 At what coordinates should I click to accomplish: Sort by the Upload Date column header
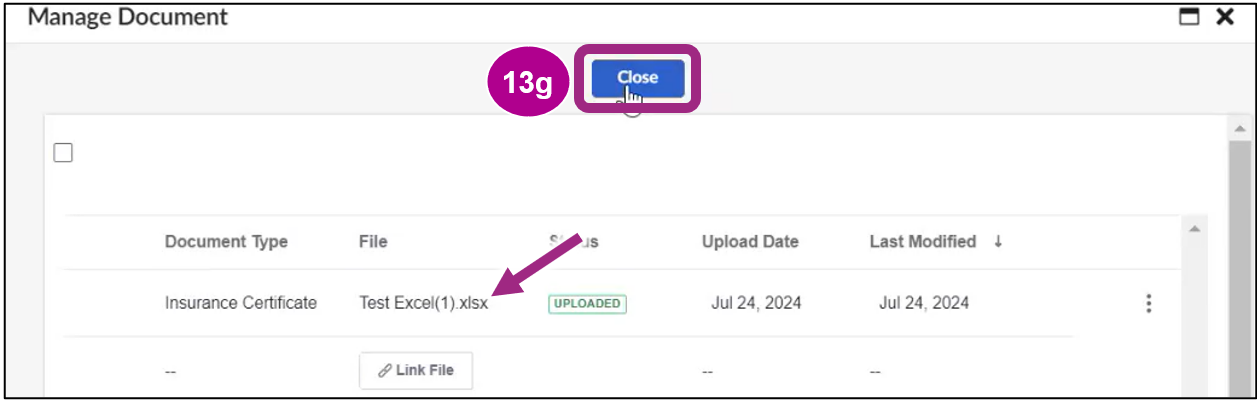[x=750, y=242]
